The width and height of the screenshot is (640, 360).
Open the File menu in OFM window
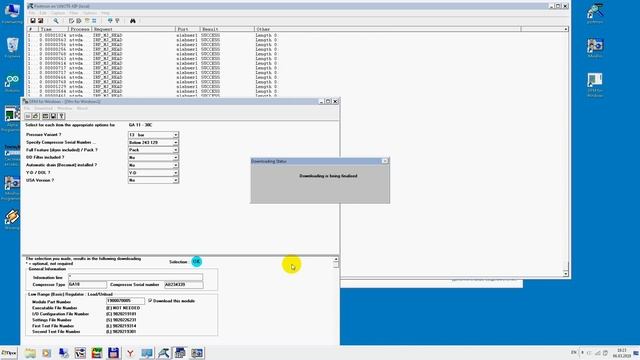click(27, 109)
